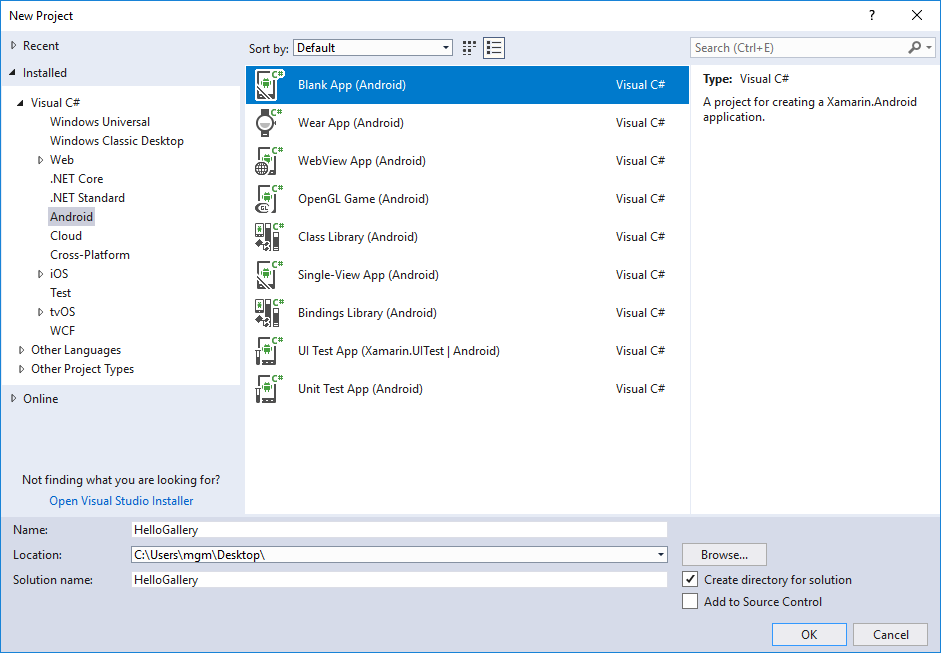Open the Location path dropdown

(x=661, y=555)
